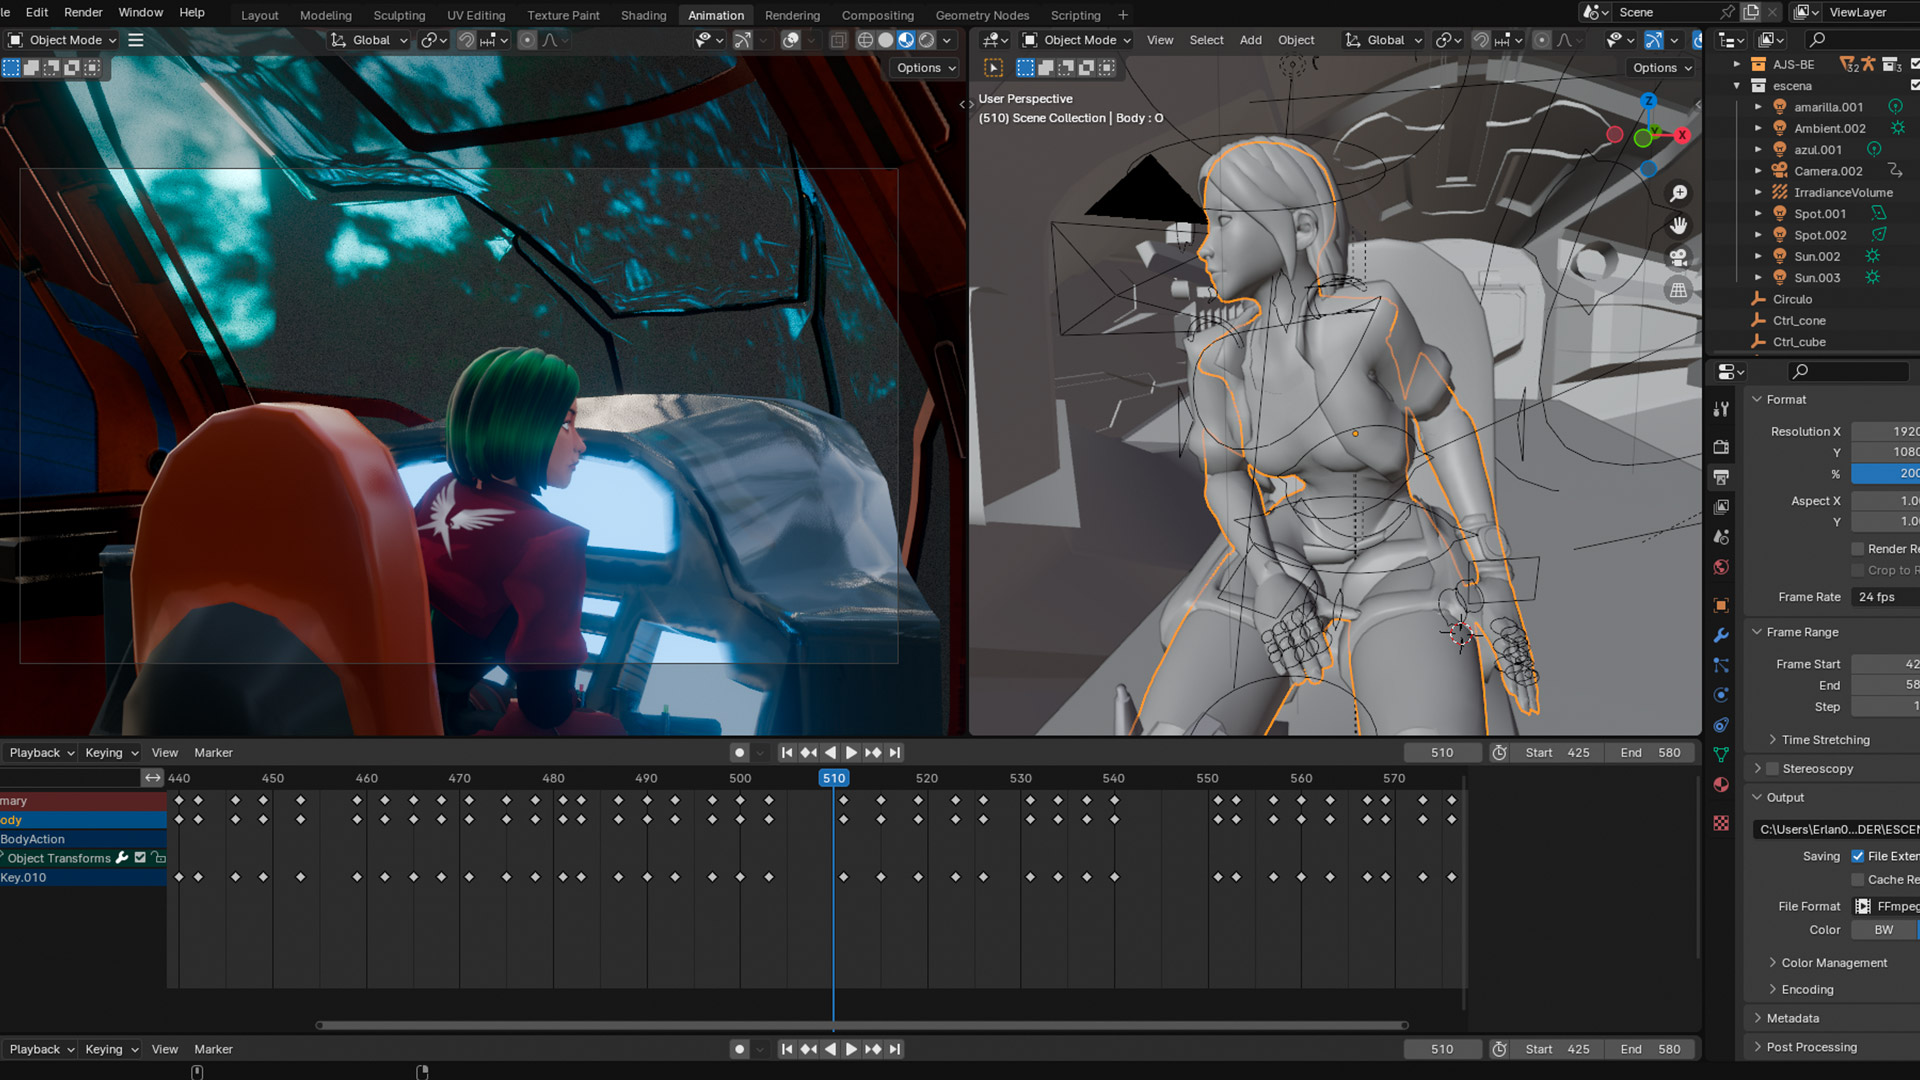Expand the Color Management panel

1834,963
